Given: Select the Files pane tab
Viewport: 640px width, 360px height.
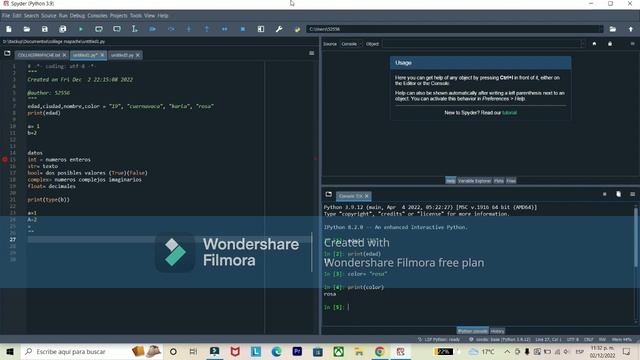Looking at the screenshot, I should [x=511, y=180].
